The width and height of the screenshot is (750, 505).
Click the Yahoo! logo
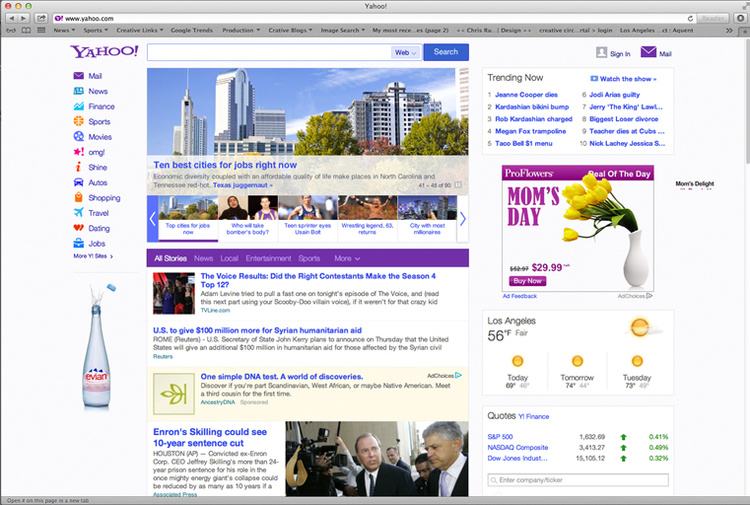point(104,51)
